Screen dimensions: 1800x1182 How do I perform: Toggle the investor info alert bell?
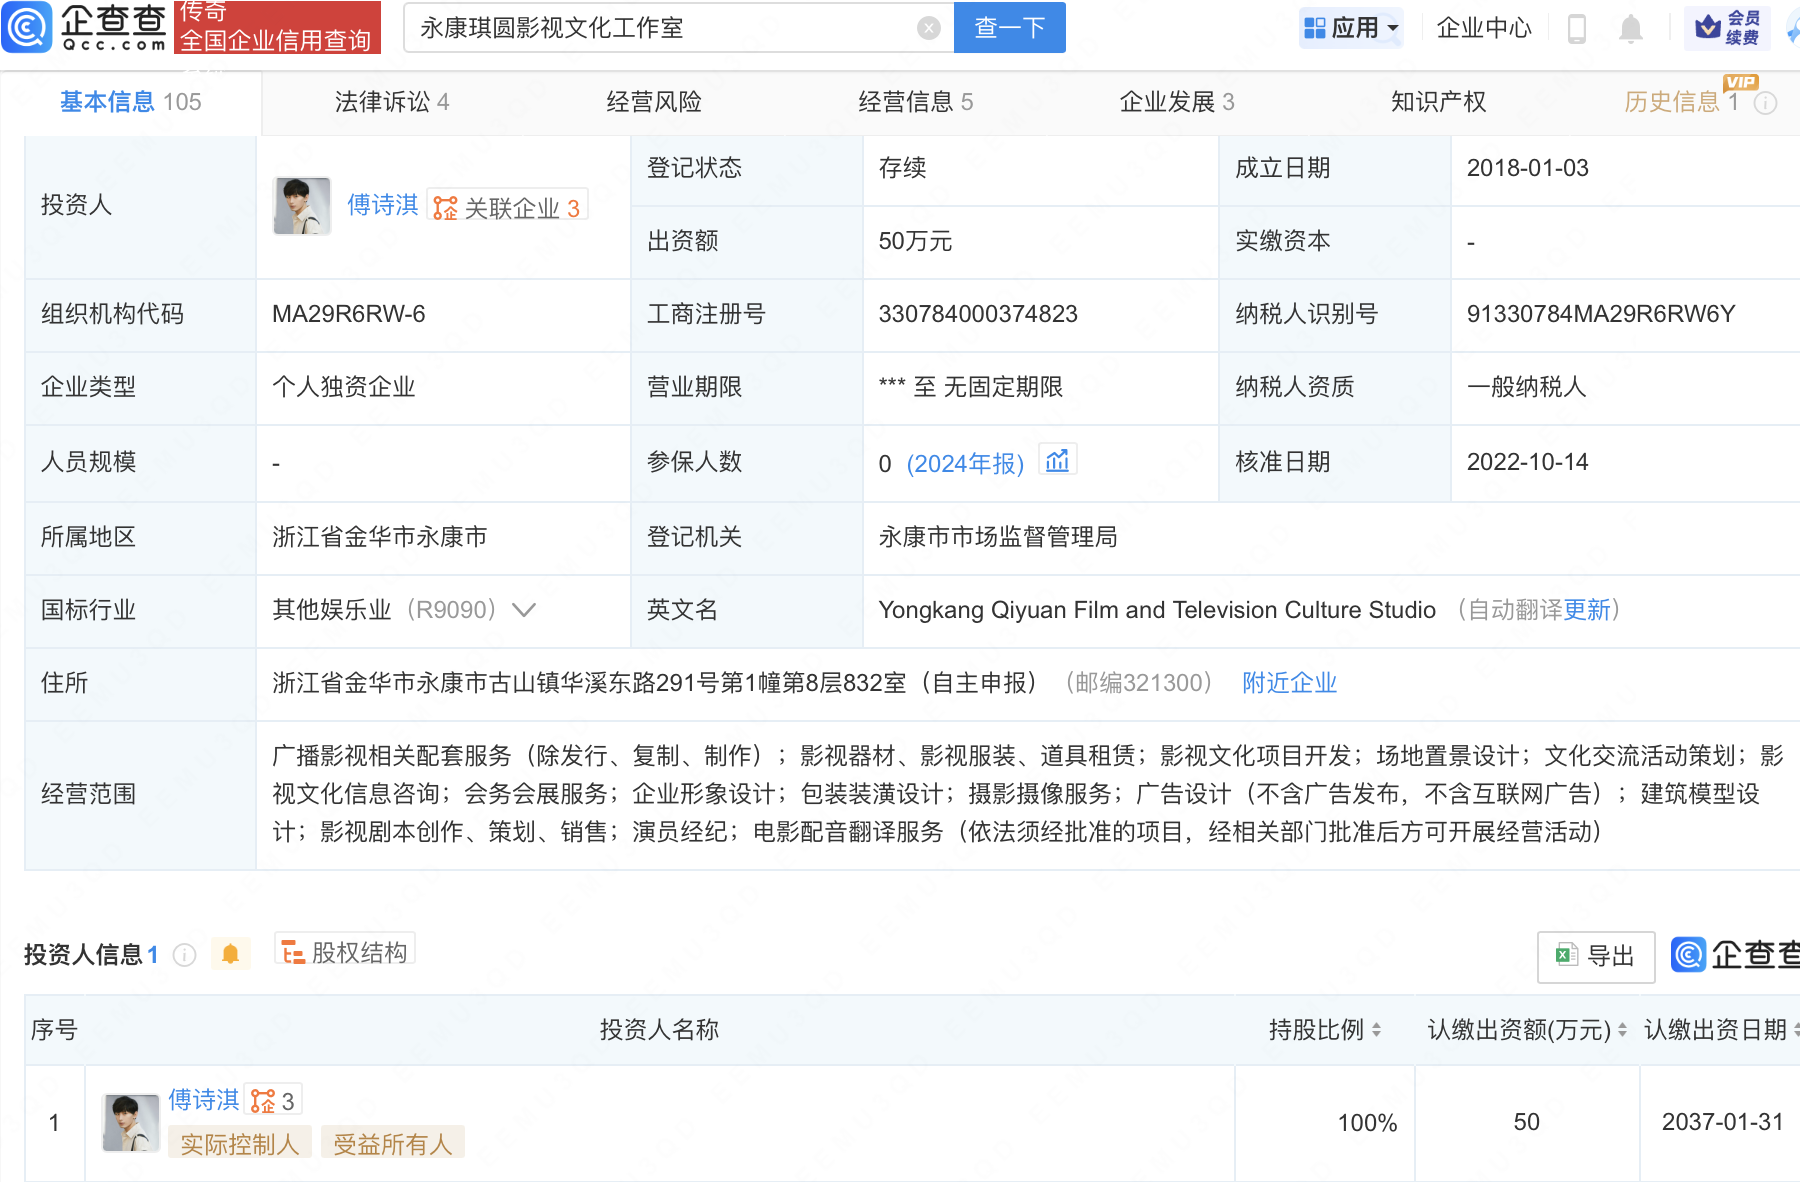click(230, 954)
